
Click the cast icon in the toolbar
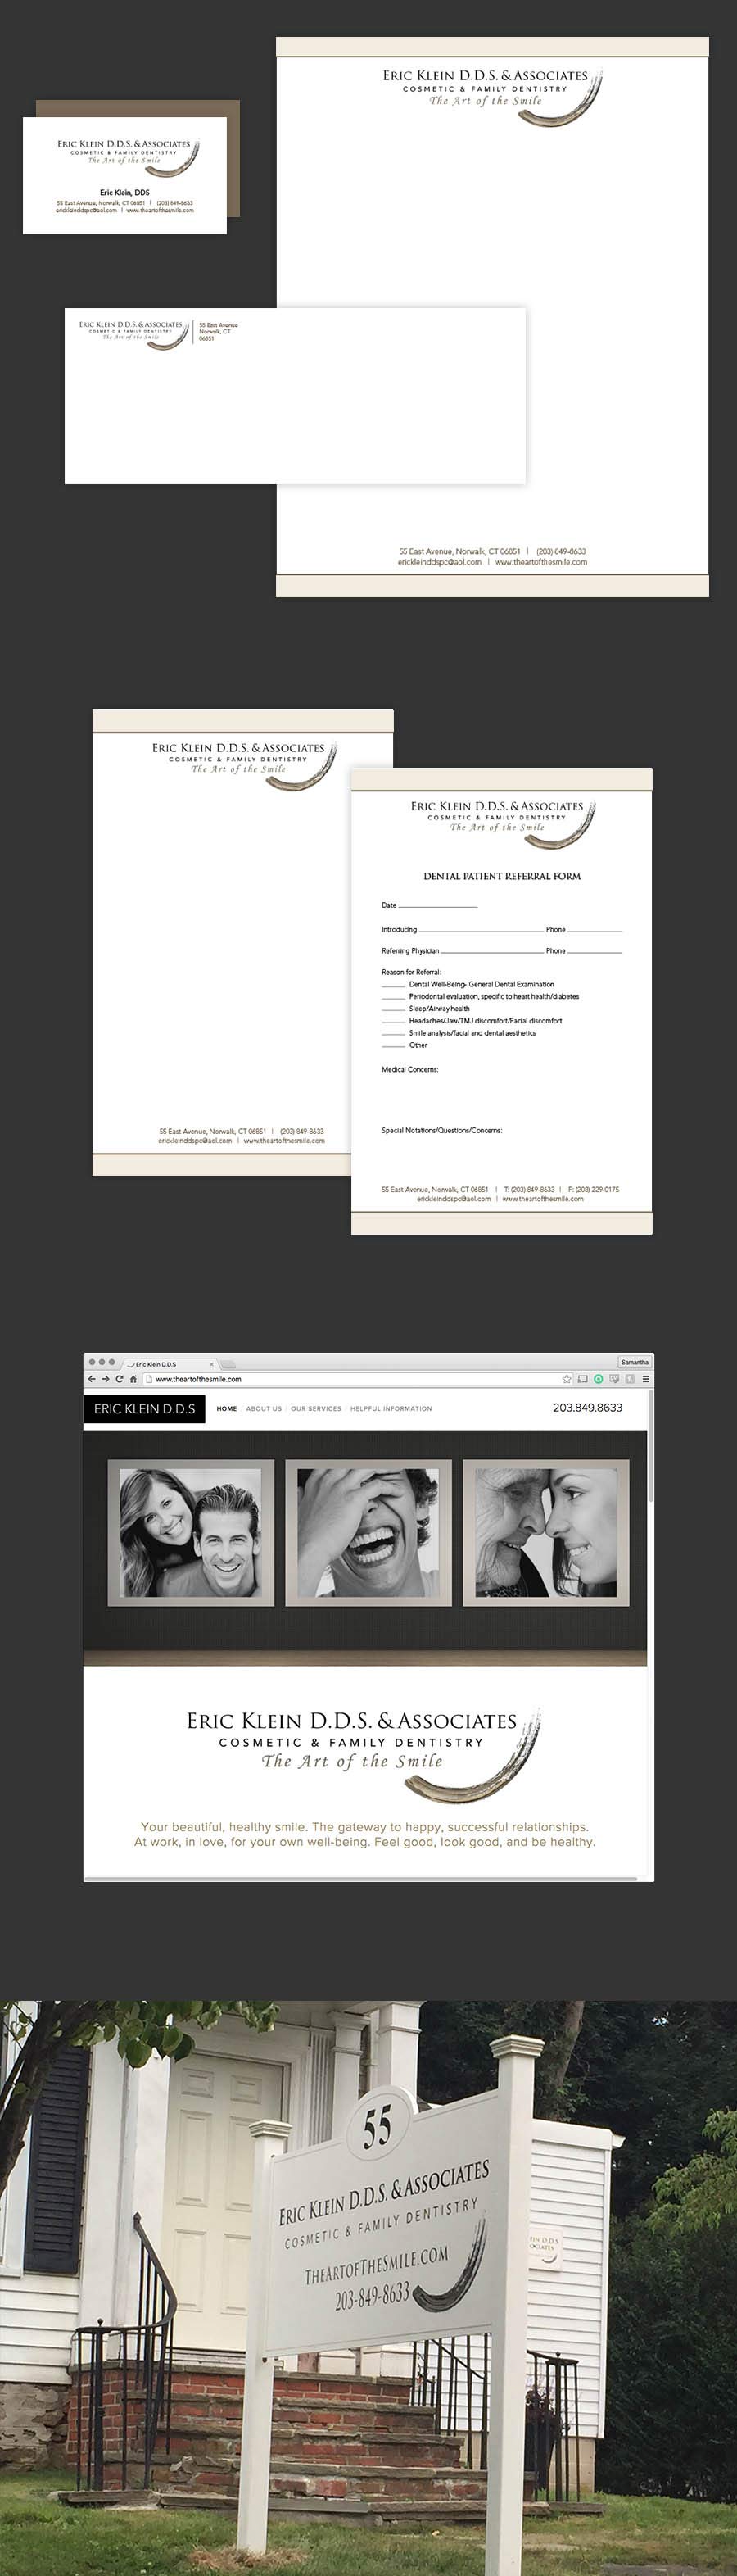tap(582, 1379)
